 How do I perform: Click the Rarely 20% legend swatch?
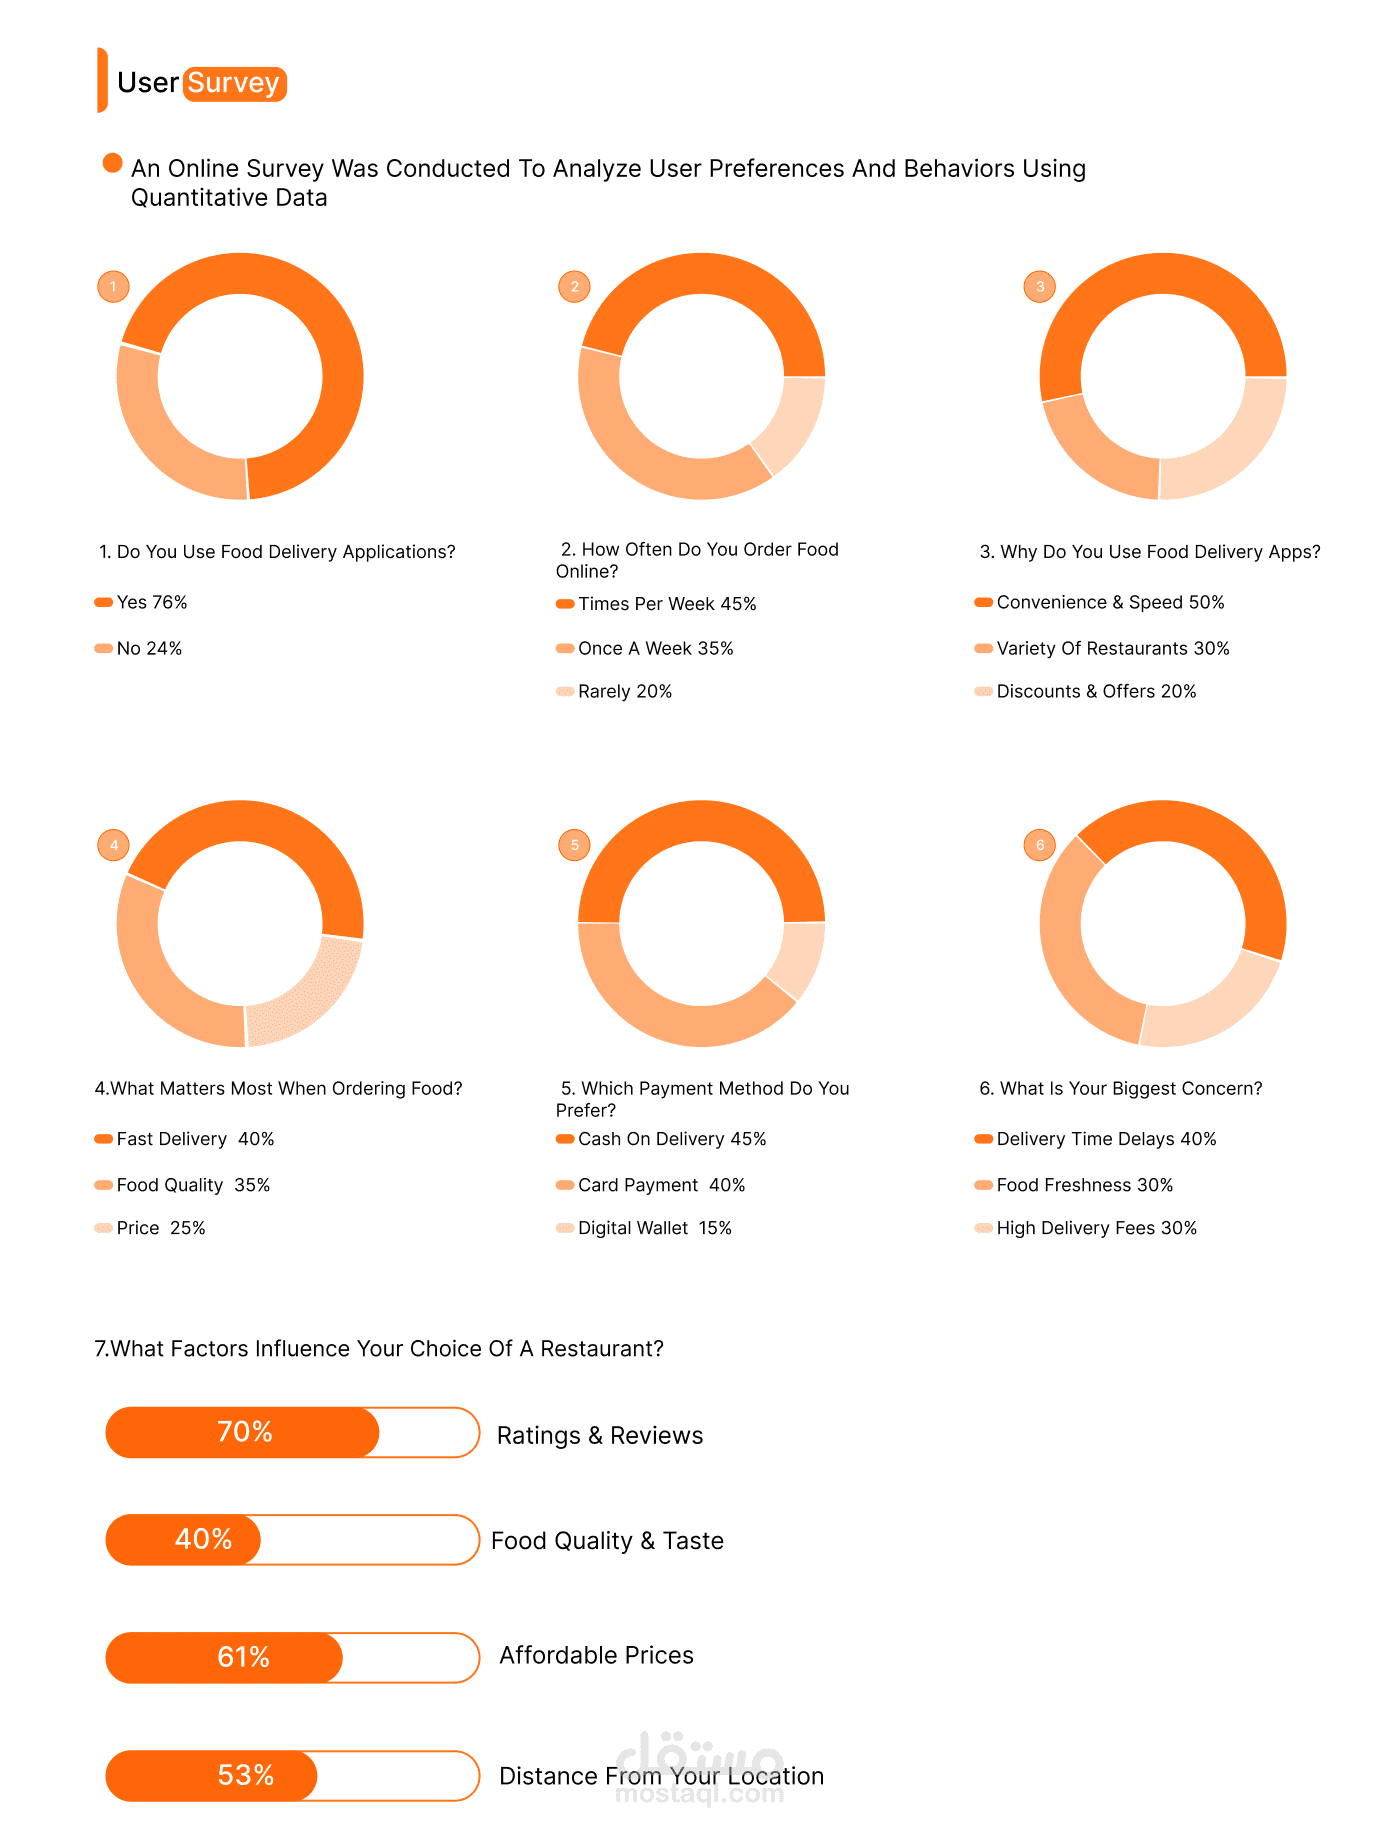(x=565, y=691)
